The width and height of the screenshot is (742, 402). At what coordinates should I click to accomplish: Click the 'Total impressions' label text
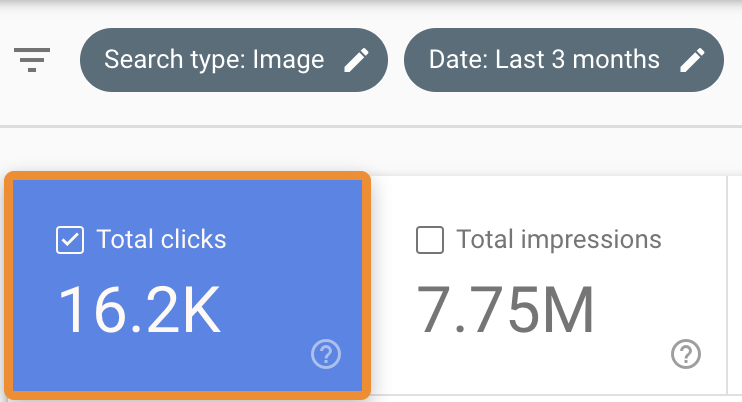click(x=559, y=240)
